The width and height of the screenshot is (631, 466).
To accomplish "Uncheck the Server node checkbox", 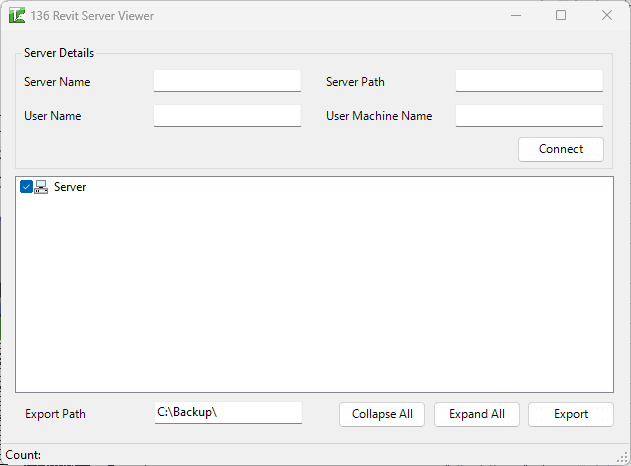I will point(26,187).
